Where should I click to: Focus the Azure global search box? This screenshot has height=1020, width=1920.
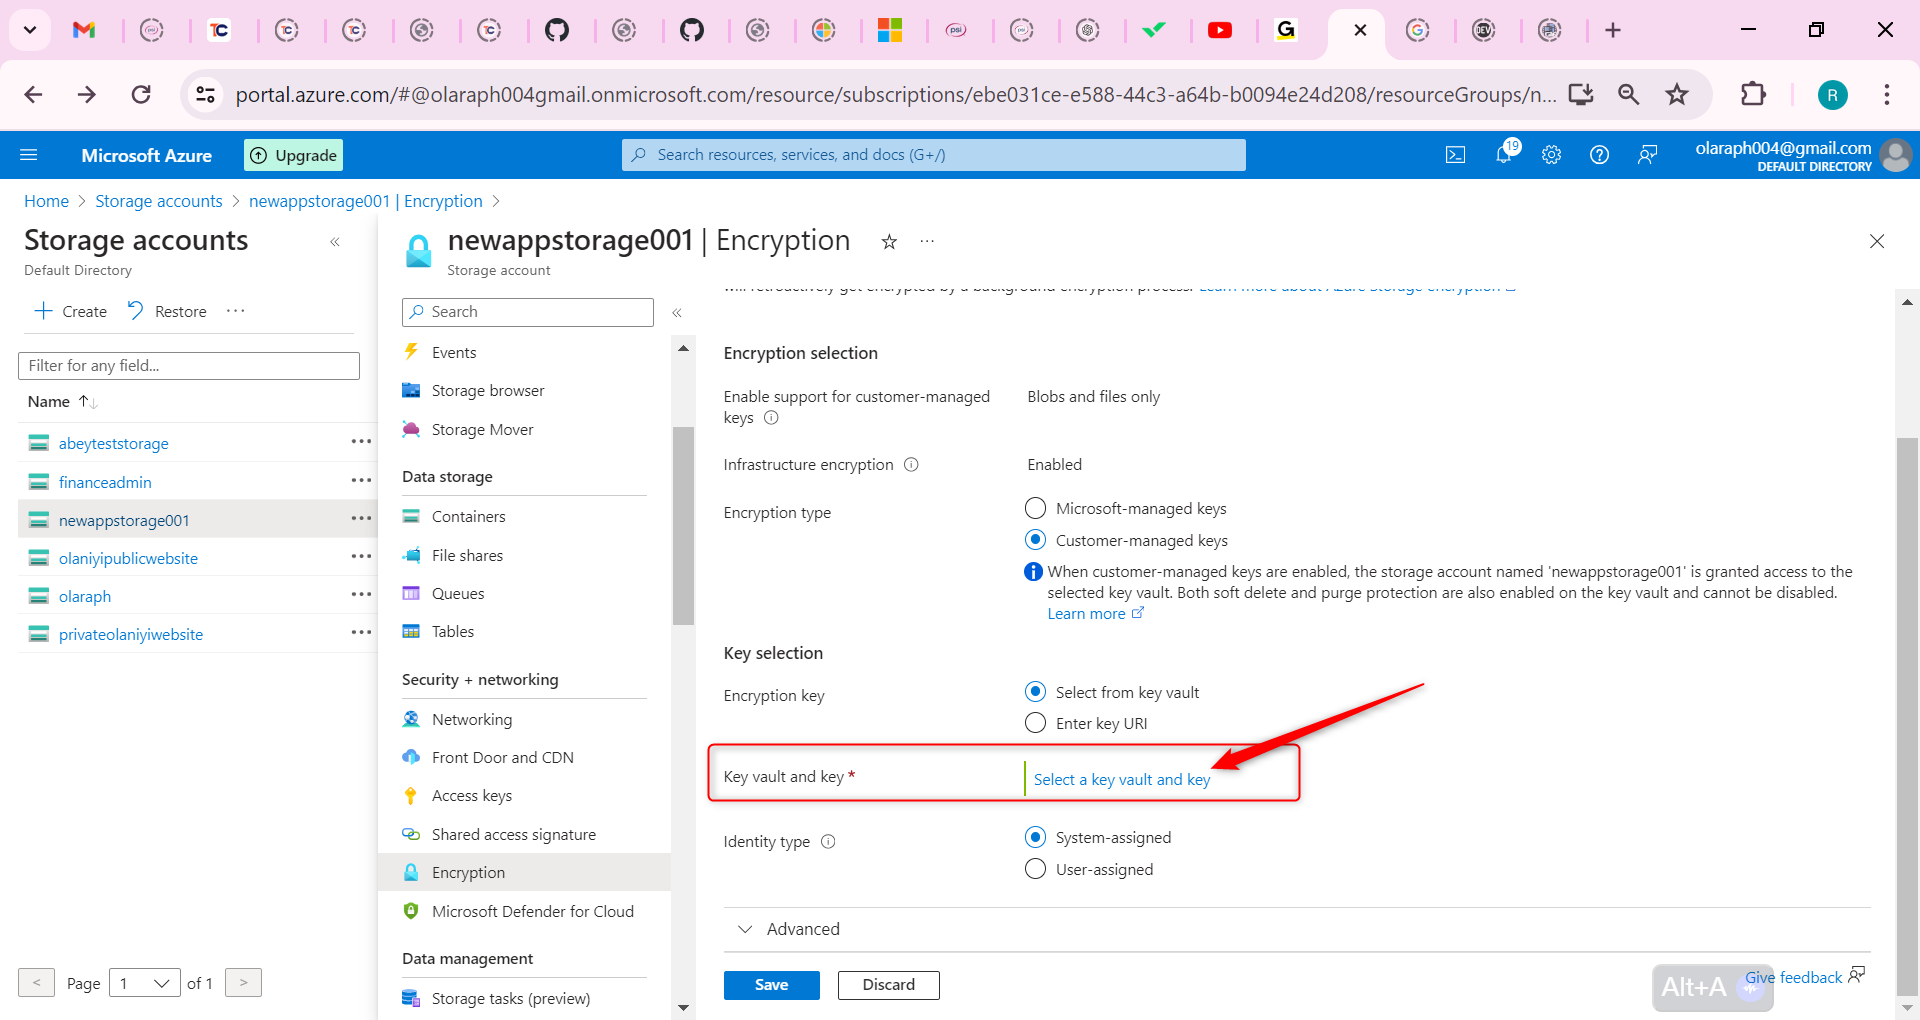coord(934,155)
